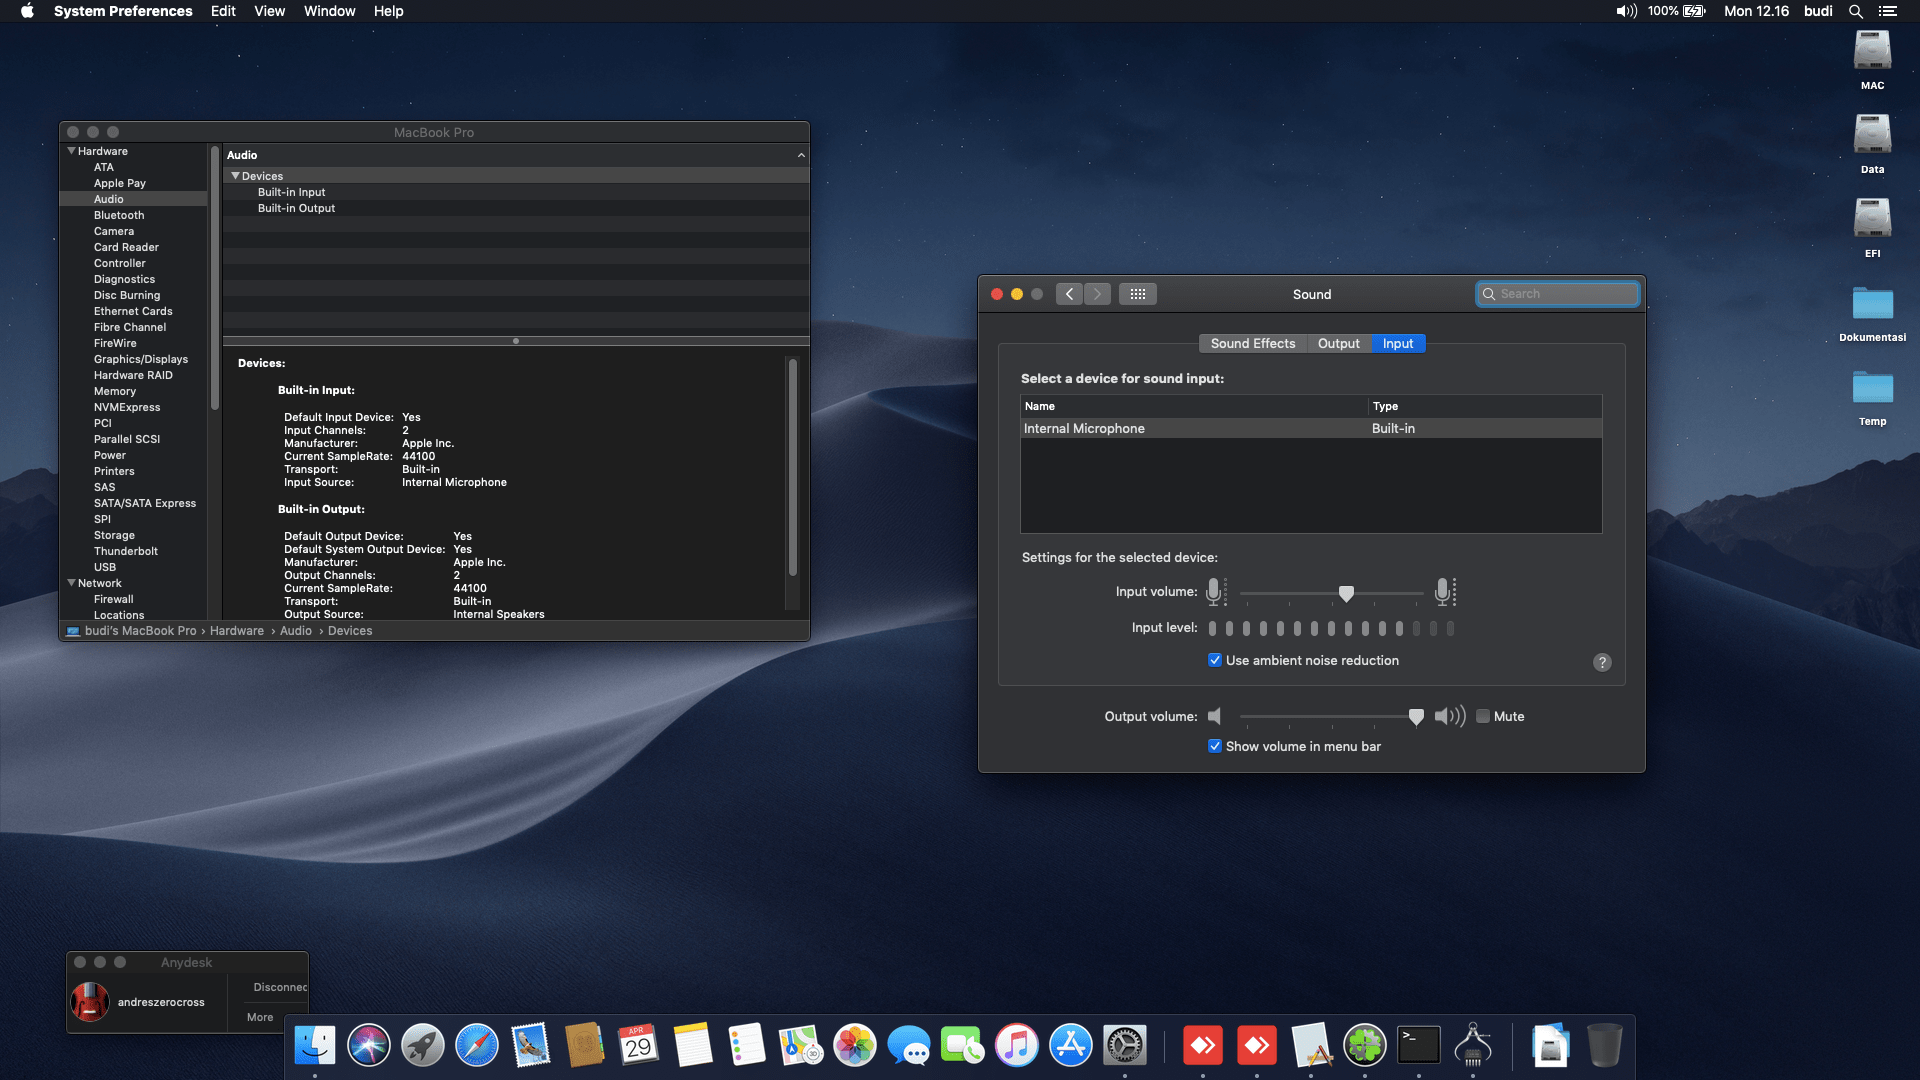The image size is (1920, 1080).
Task: Open iTunes from the Dock
Action: click(x=1017, y=1045)
